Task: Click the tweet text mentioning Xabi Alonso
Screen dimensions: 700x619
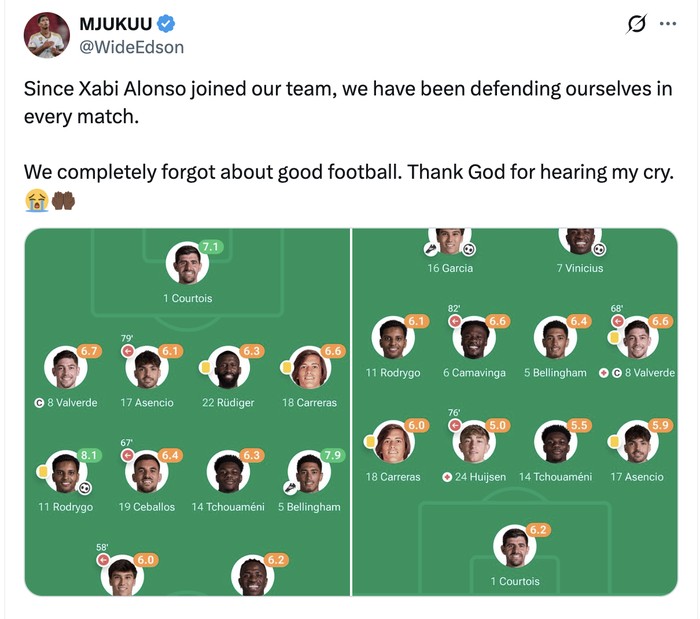Action: (x=347, y=102)
